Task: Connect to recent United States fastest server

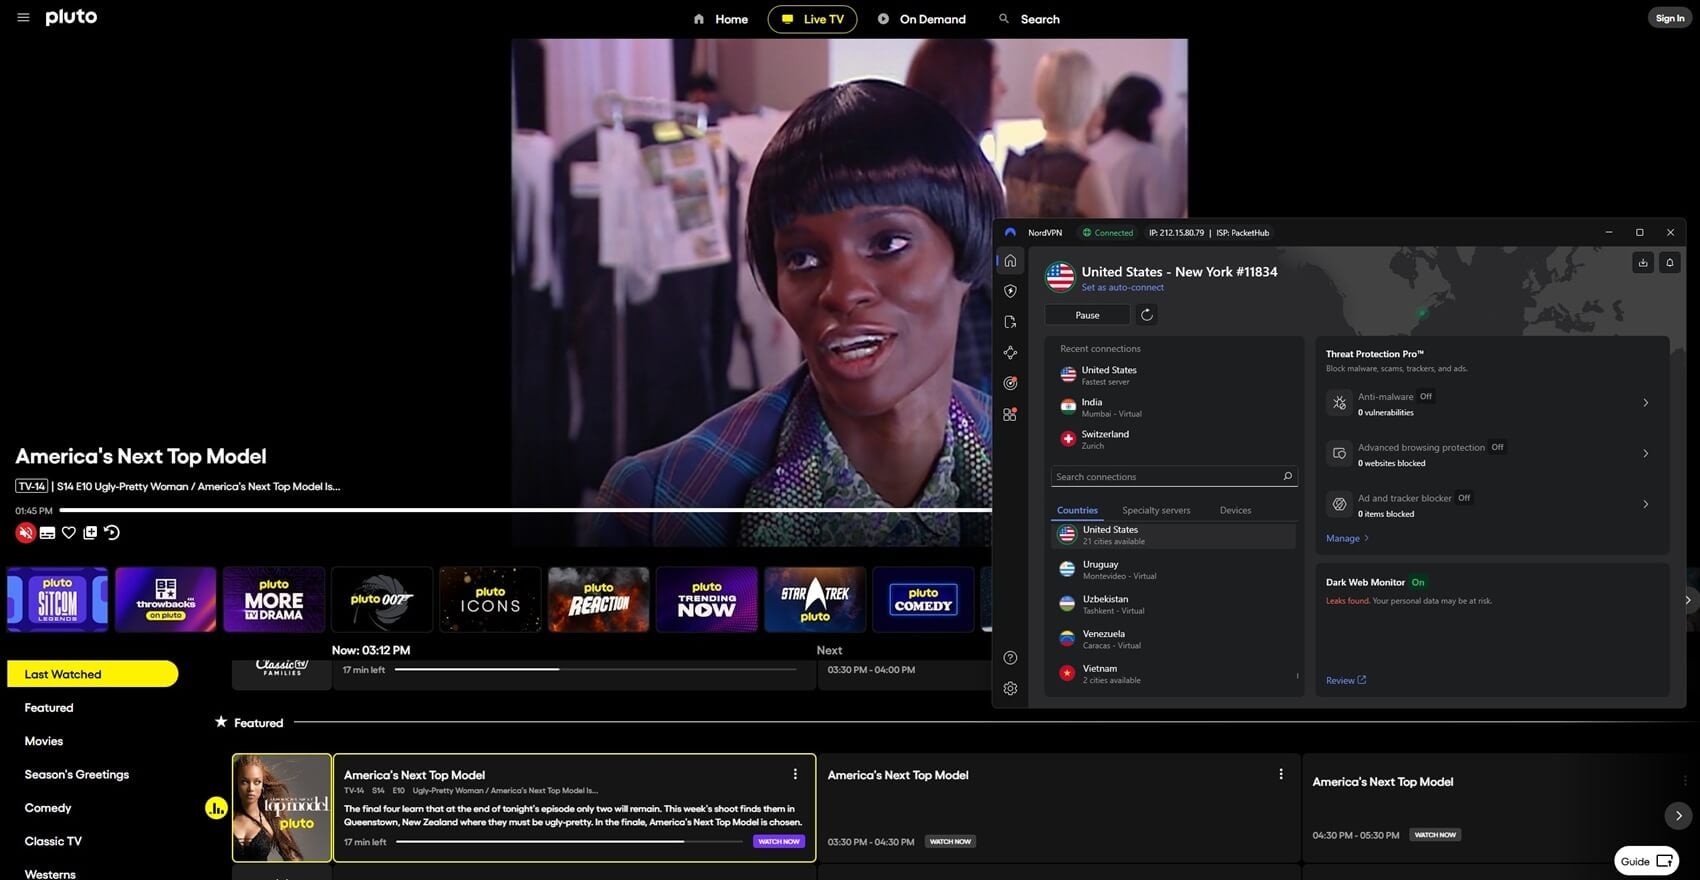Action: [1174, 375]
